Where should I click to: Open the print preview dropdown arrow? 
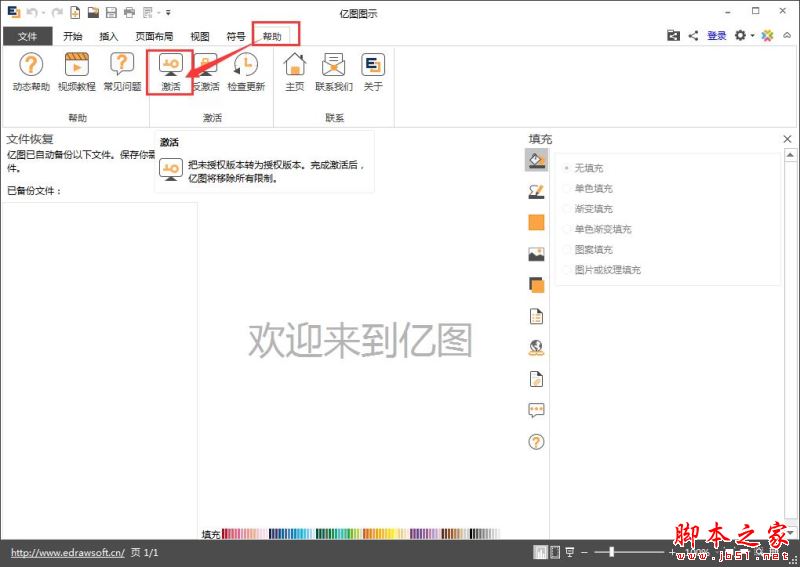pyautogui.click(x=158, y=13)
